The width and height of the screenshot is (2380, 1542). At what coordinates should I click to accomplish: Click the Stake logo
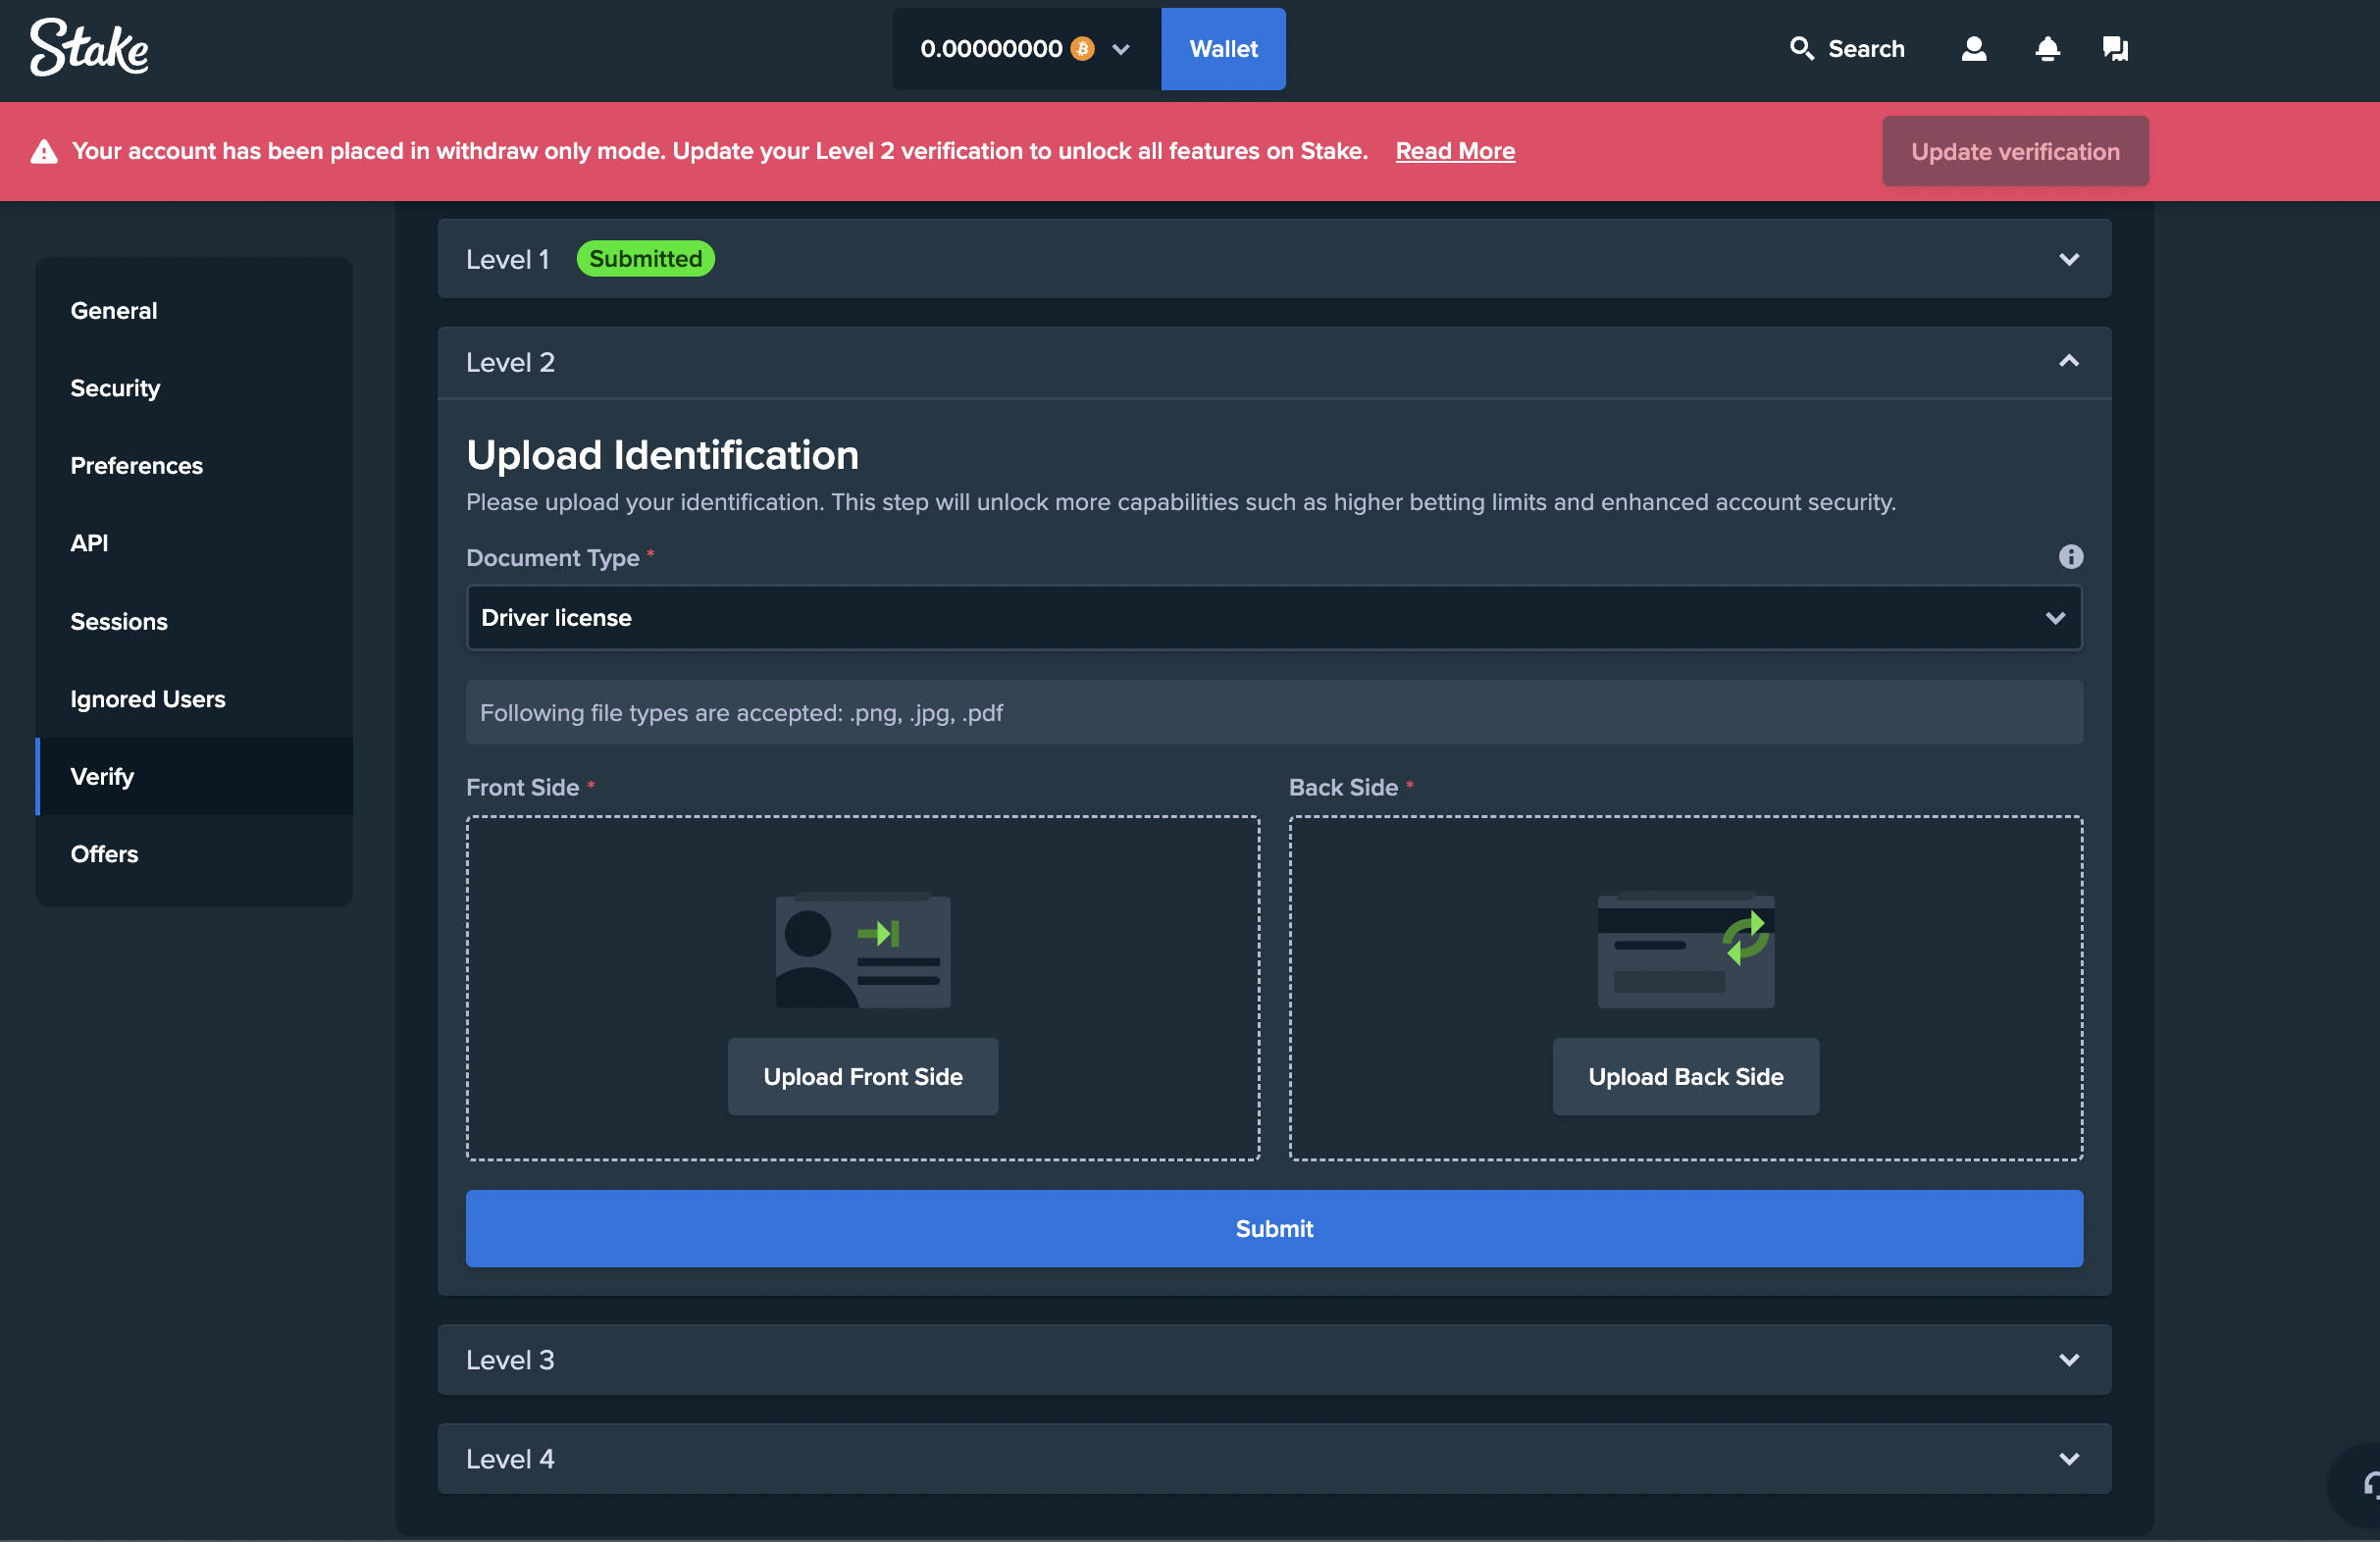pos(88,46)
